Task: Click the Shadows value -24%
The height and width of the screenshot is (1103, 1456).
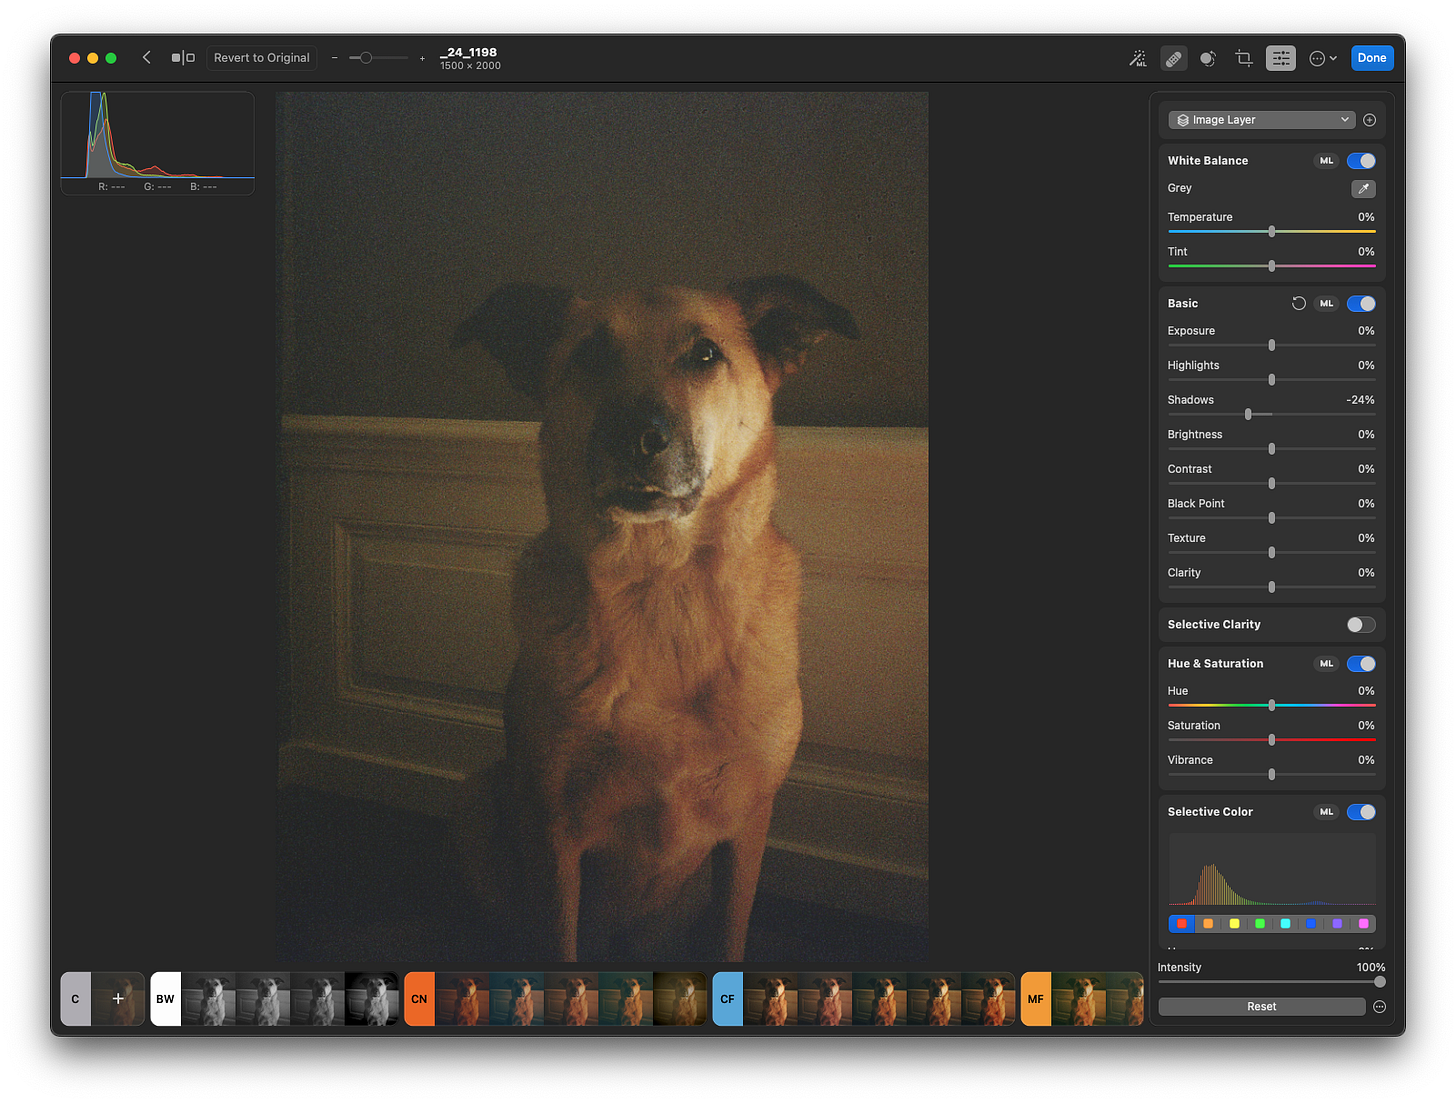Action: 1360,400
